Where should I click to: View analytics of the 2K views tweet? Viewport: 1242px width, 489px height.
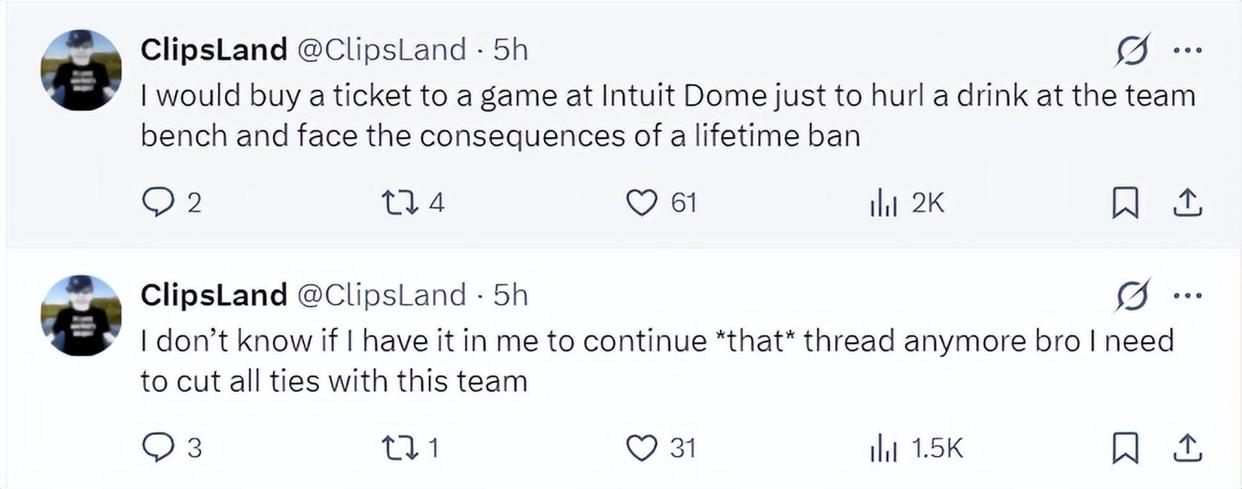point(882,204)
